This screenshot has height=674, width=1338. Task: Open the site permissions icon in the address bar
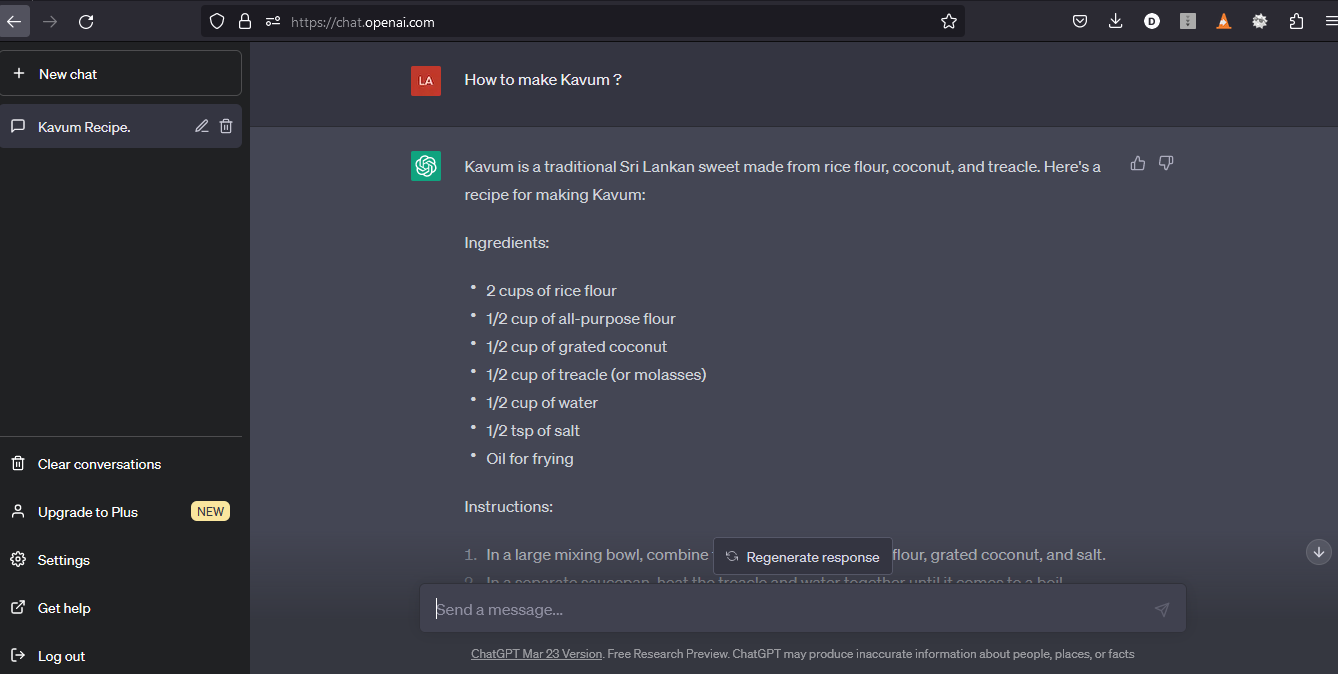[x=273, y=21]
